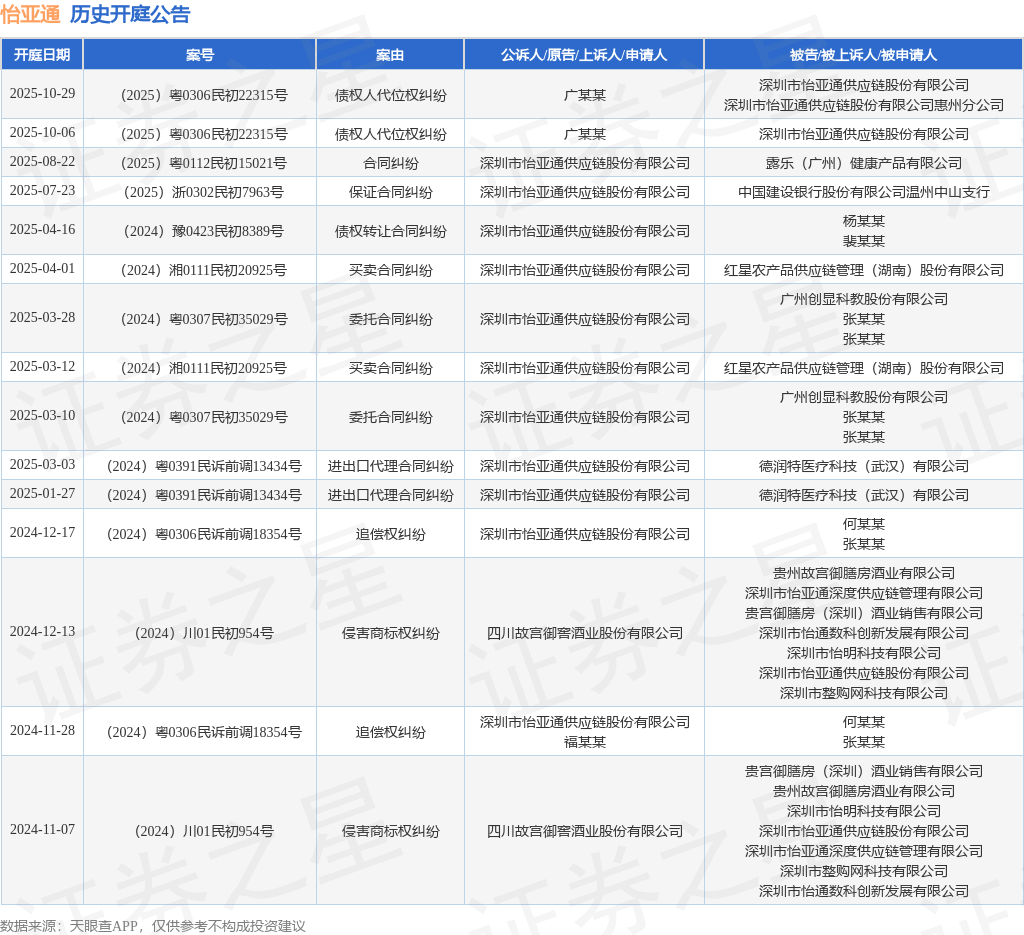The width and height of the screenshot is (1024, 935).
Task: Click the date cell 2024-11-28
Action: [x=42, y=731]
